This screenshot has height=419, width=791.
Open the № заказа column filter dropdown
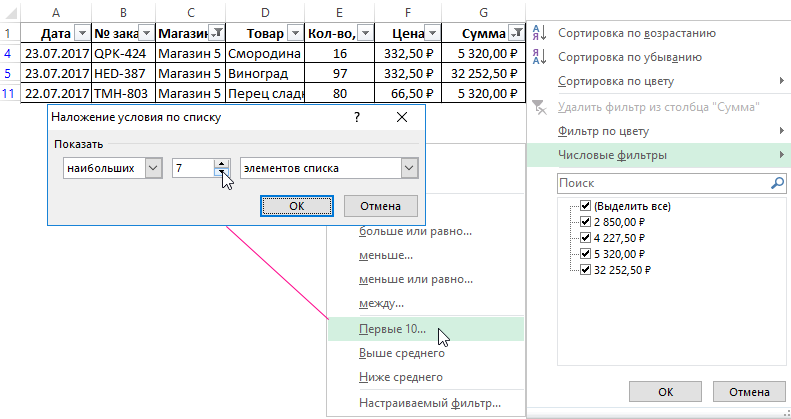click(146, 33)
